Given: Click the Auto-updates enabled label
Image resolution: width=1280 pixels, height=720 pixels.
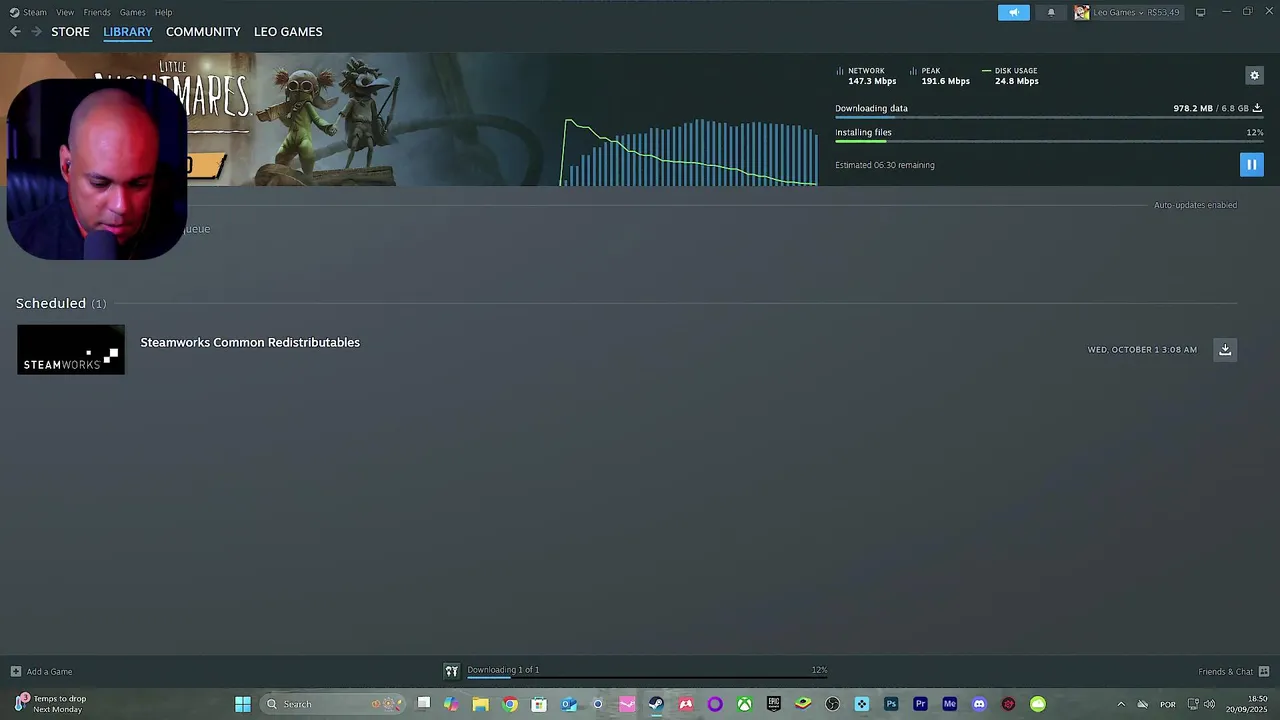Looking at the screenshot, I should (x=1195, y=205).
